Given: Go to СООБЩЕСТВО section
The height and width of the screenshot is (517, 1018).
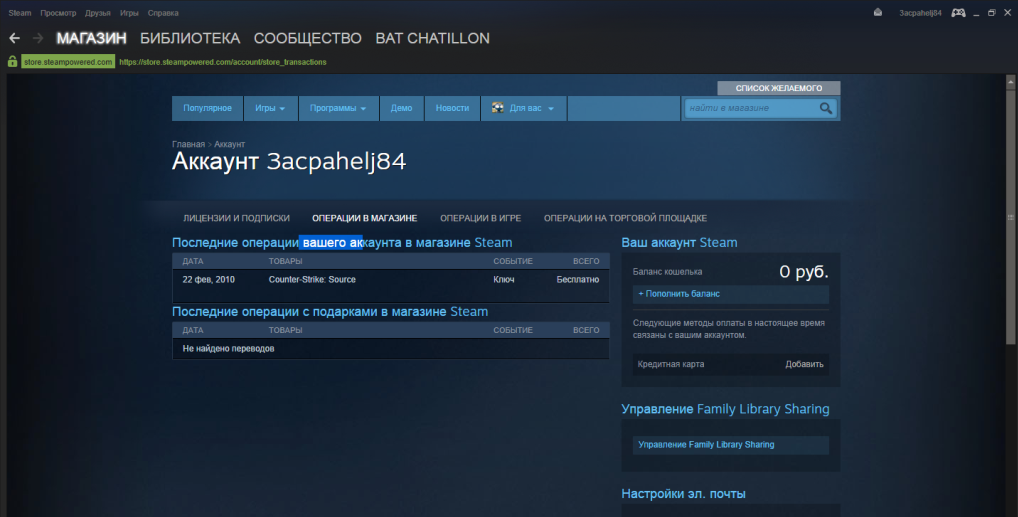Looking at the screenshot, I should click(308, 38).
